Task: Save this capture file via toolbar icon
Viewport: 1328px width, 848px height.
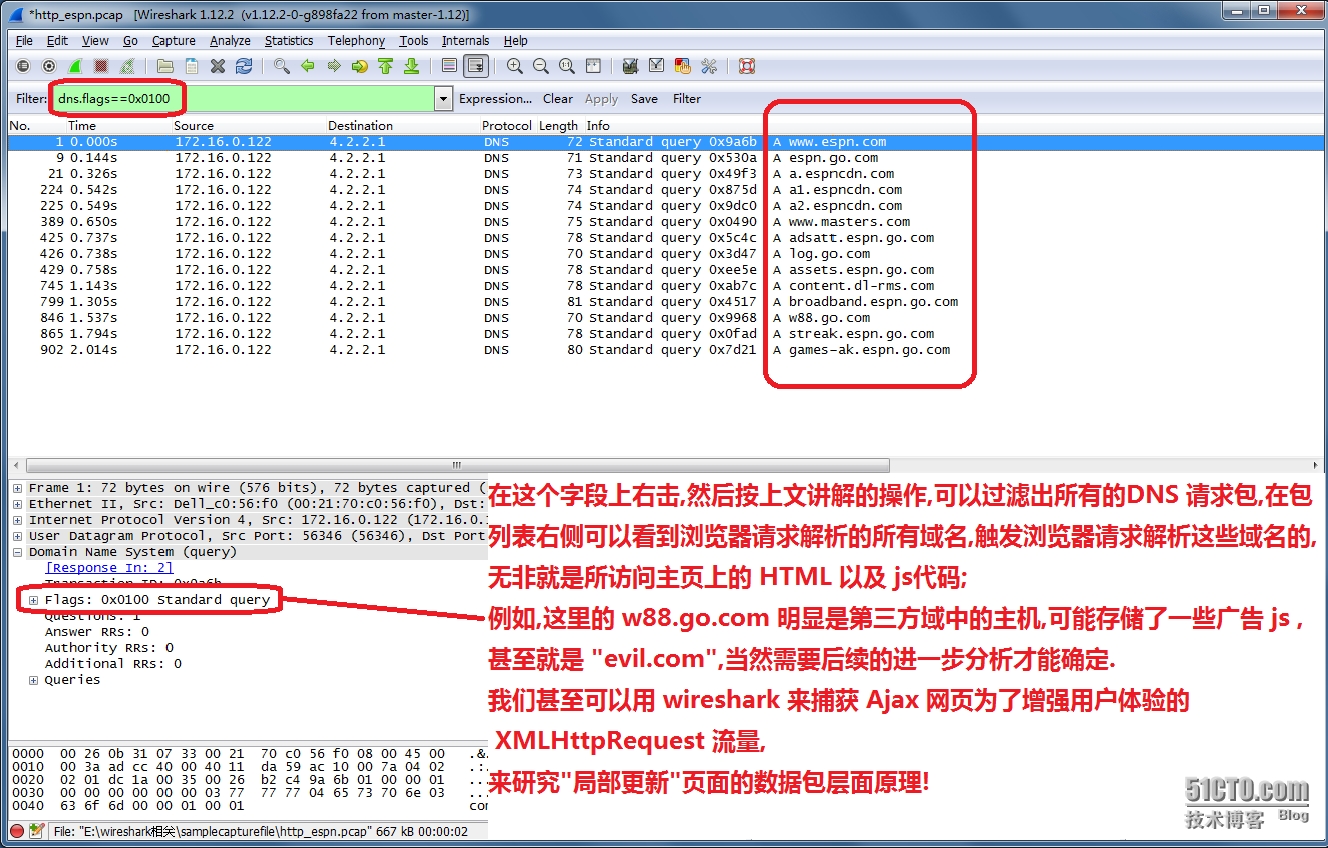Action: (x=192, y=66)
